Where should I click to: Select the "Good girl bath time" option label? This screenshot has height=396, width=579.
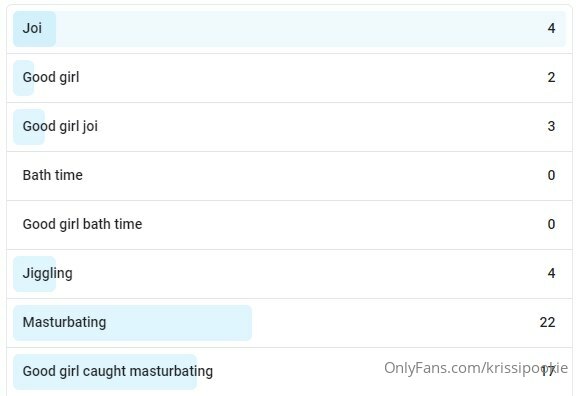82,224
